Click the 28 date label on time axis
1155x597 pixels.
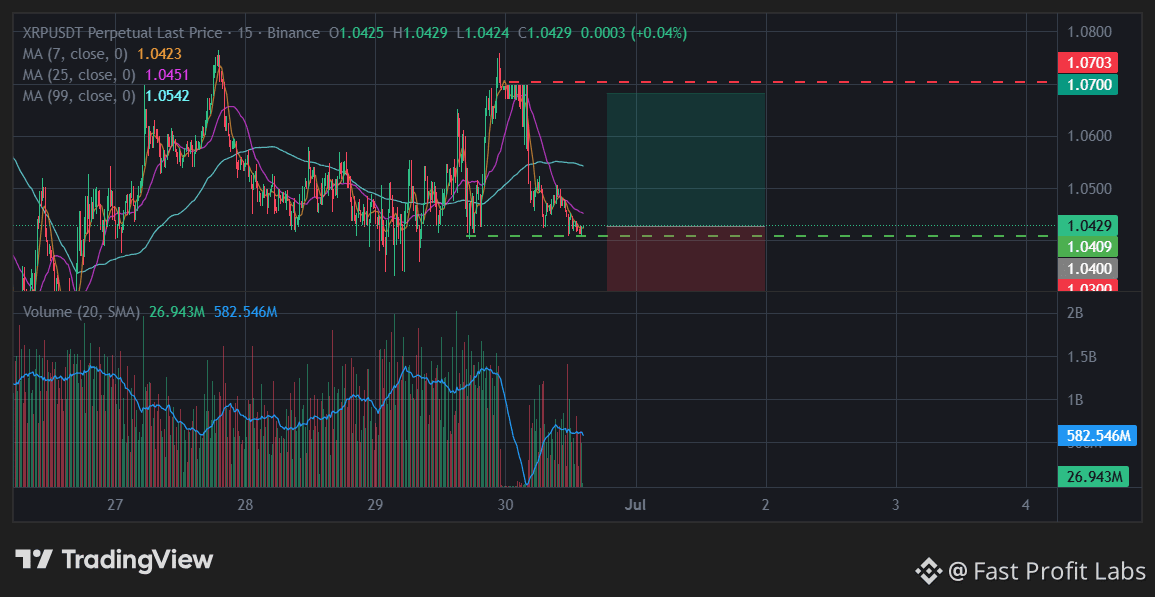click(x=245, y=505)
